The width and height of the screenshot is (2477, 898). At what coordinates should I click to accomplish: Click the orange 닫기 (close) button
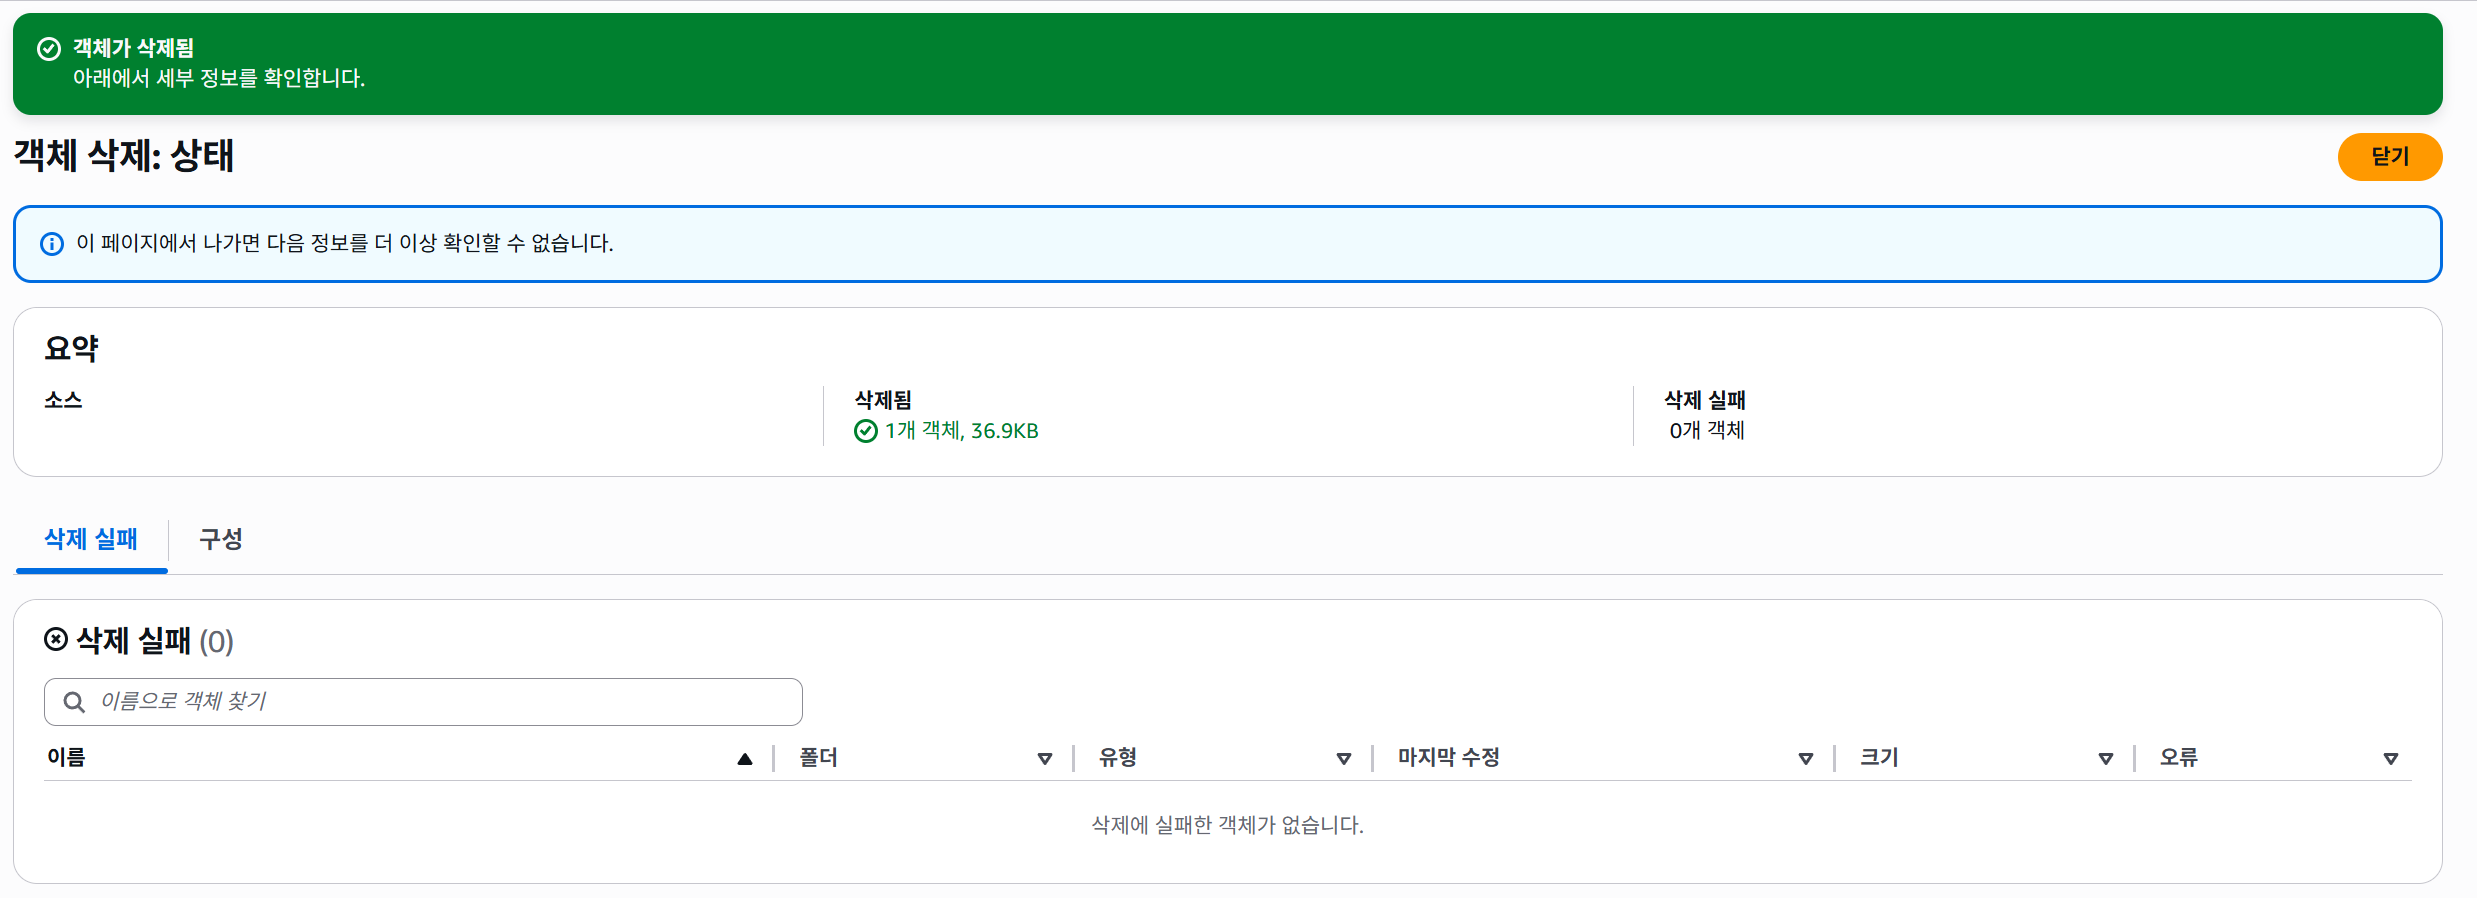2389,157
